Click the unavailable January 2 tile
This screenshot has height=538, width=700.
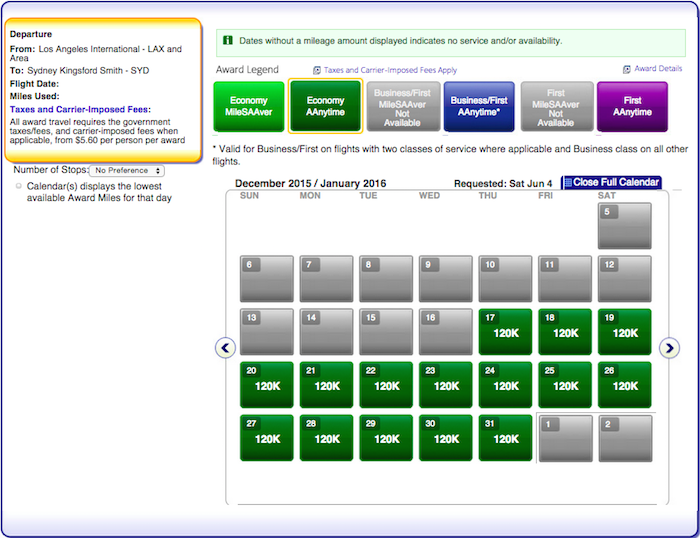pyautogui.click(x=625, y=438)
